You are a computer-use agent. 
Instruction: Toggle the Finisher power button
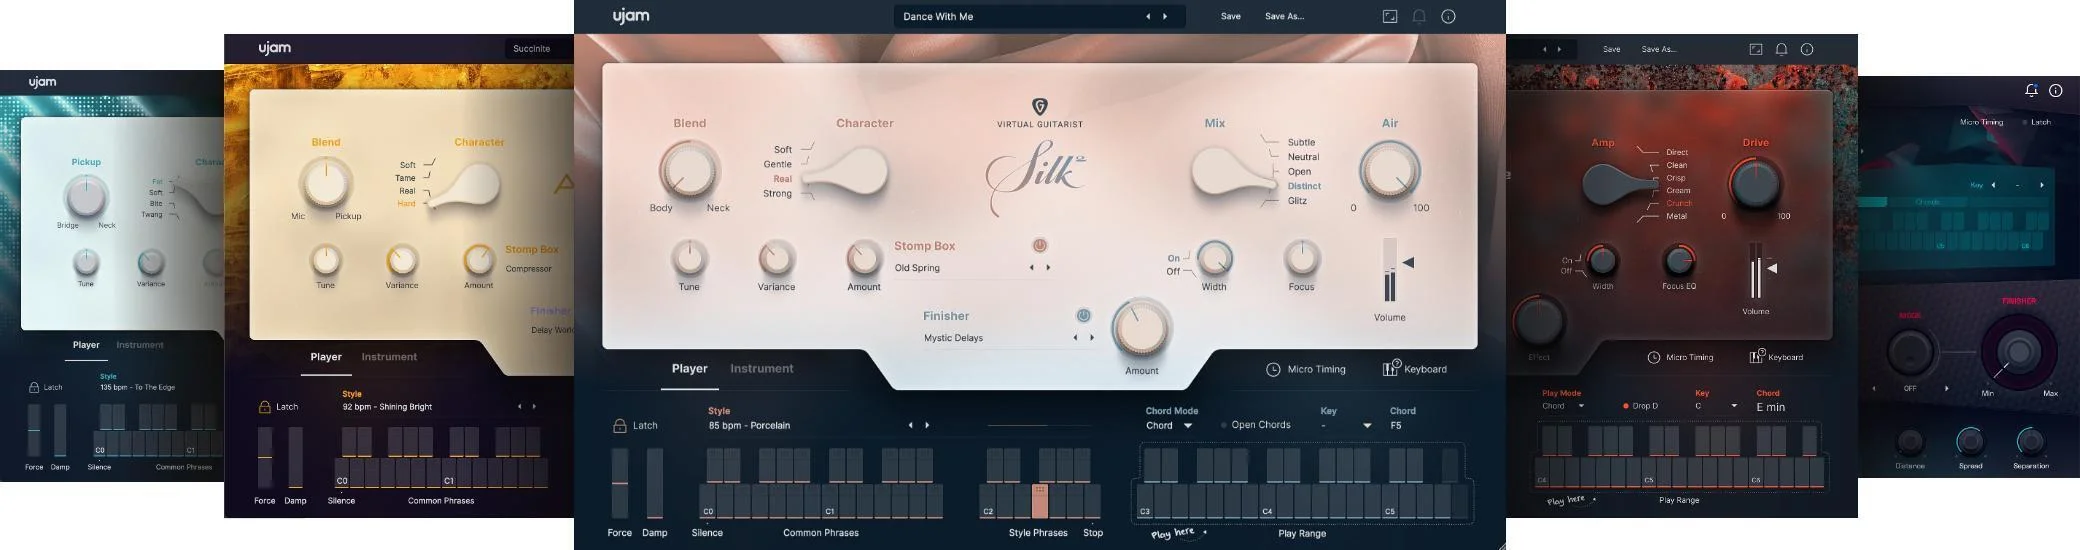click(x=1083, y=315)
